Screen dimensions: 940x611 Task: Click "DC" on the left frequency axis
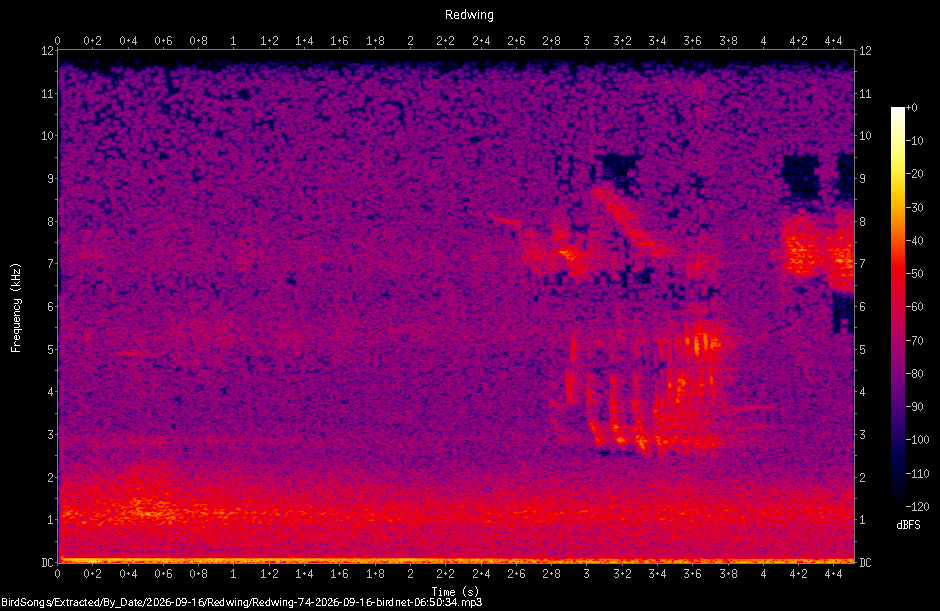tap(47, 562)
